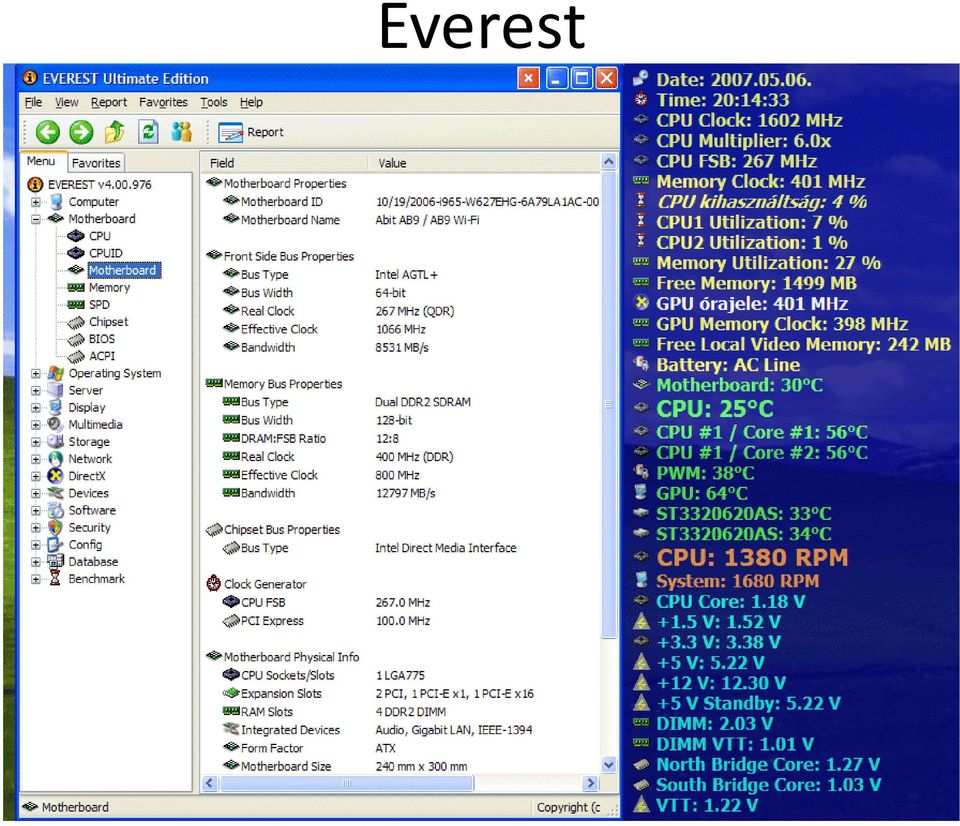Click the Clock Generator section icon
This screenshot has height=826, width=960.
point(213,584)
